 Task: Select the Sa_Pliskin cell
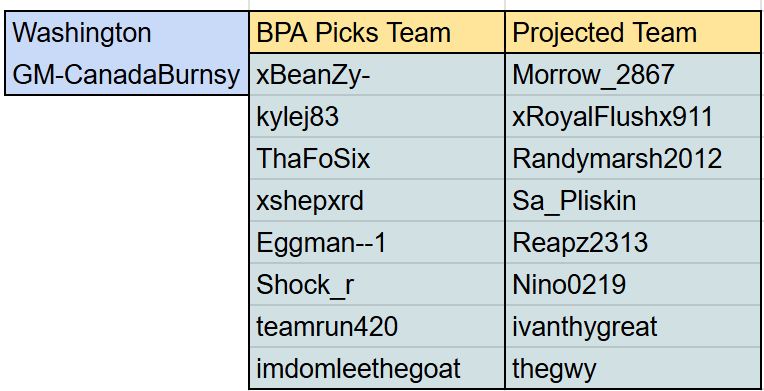pos(632,200)
